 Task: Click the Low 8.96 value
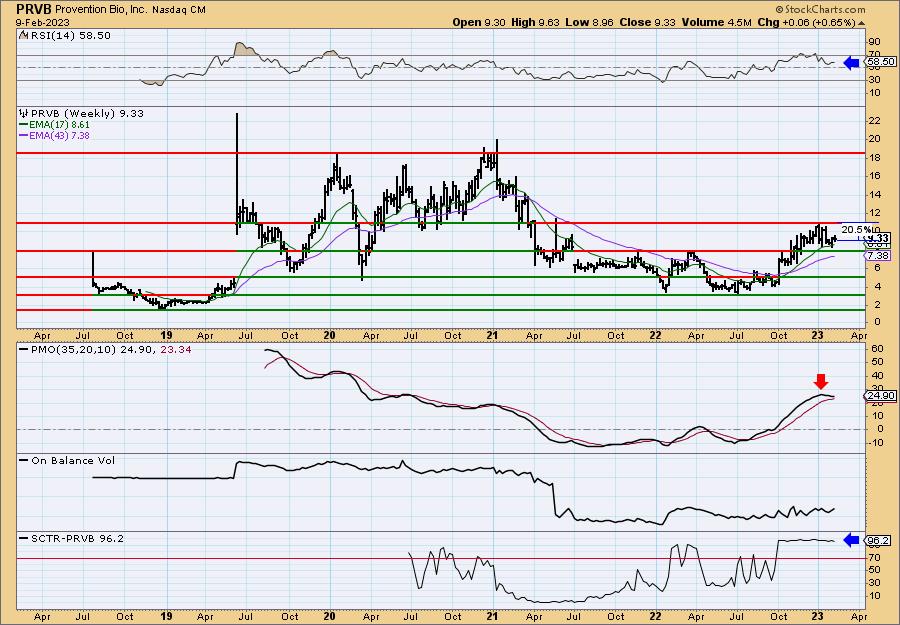point(589,22)
